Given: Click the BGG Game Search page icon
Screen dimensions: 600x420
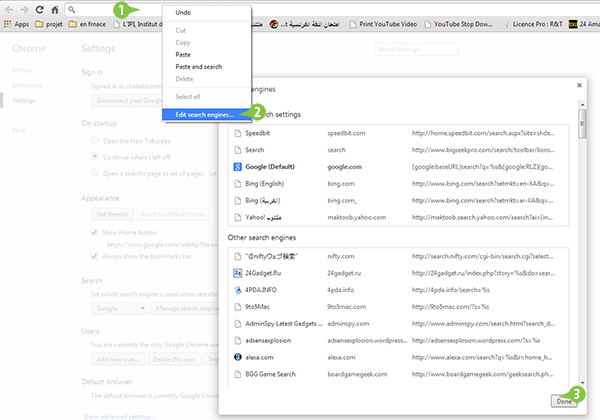Looking at the screenshot, I should (x=238, y=374).
